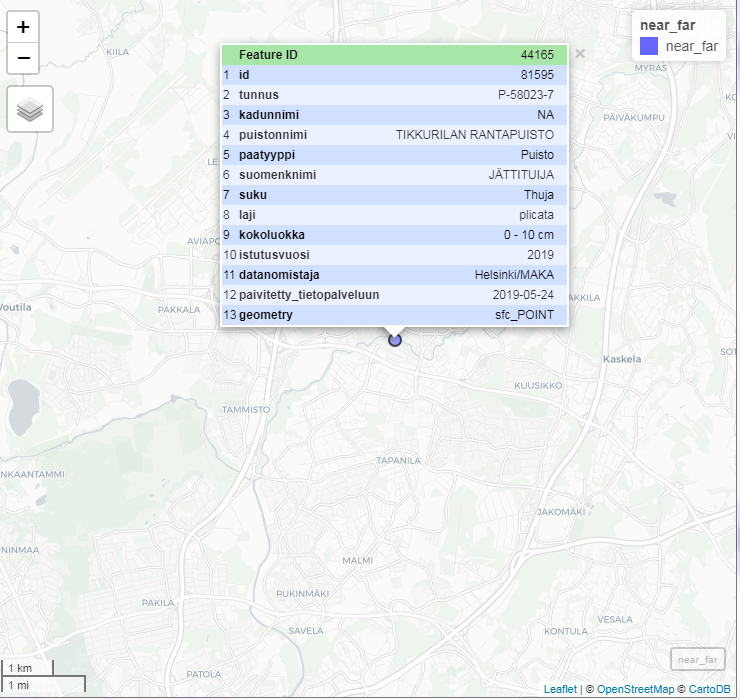This screenshot has height=700, width=740.
Task: Click the near_far legend color swatch
Action: point(648,45)
